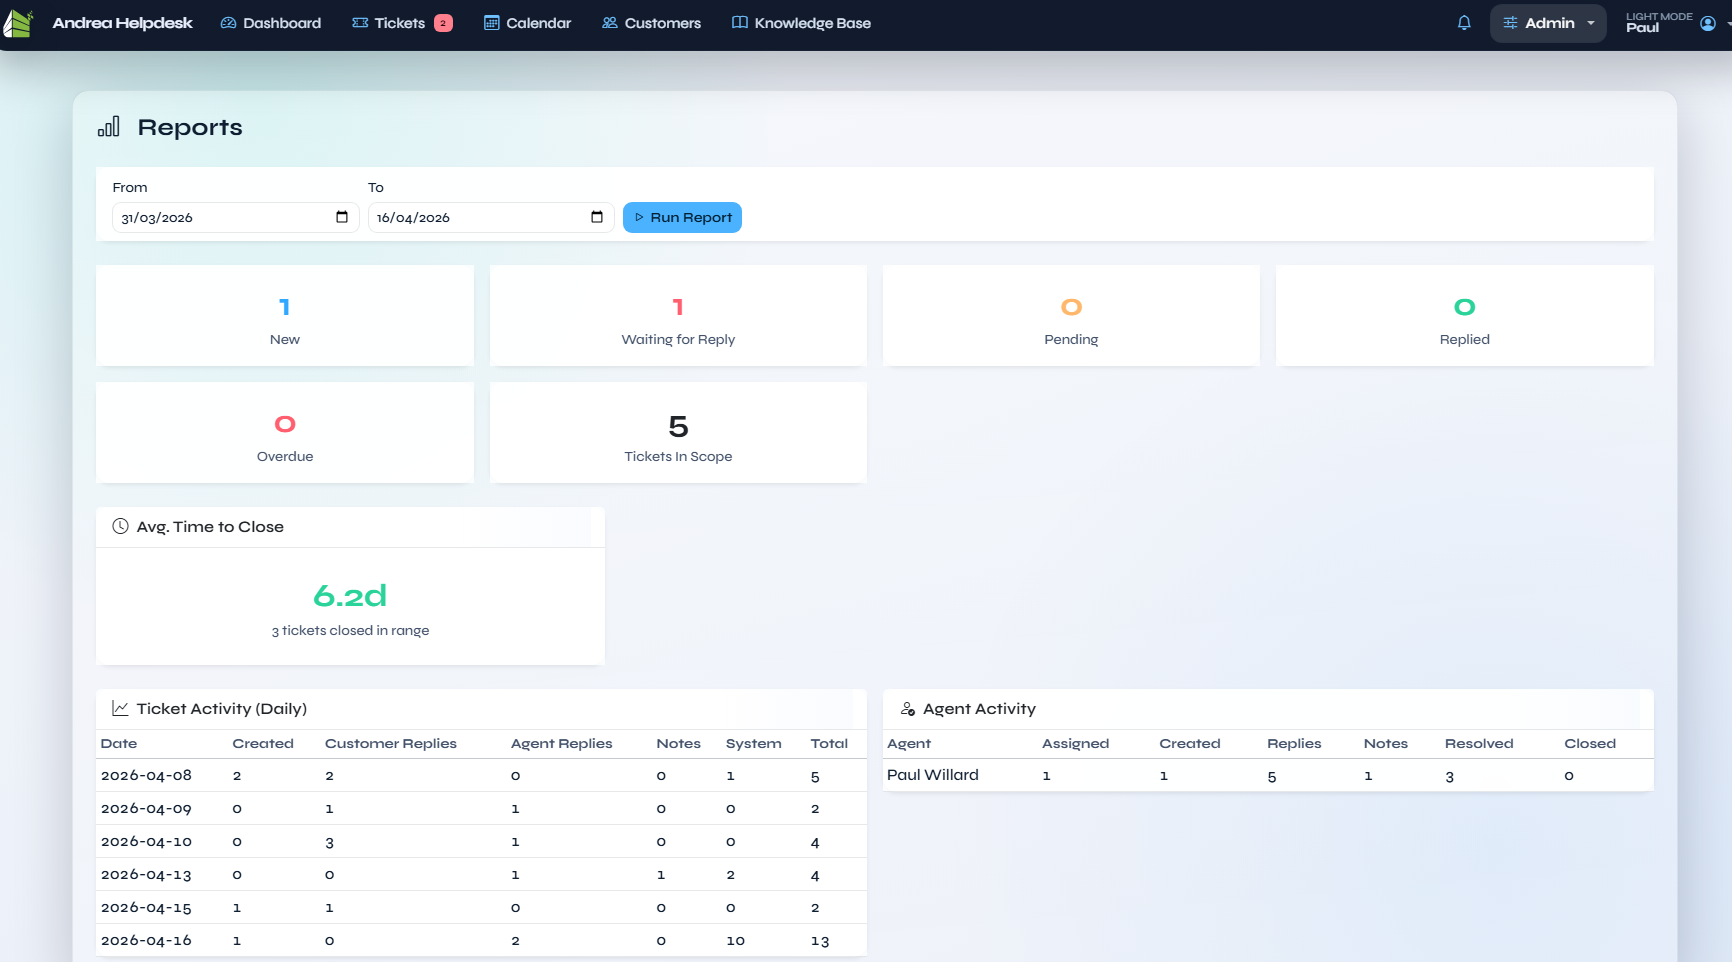Click the Ticket Activity line chart icon
Screen dimensions: 1732x962
click(120, 709)
